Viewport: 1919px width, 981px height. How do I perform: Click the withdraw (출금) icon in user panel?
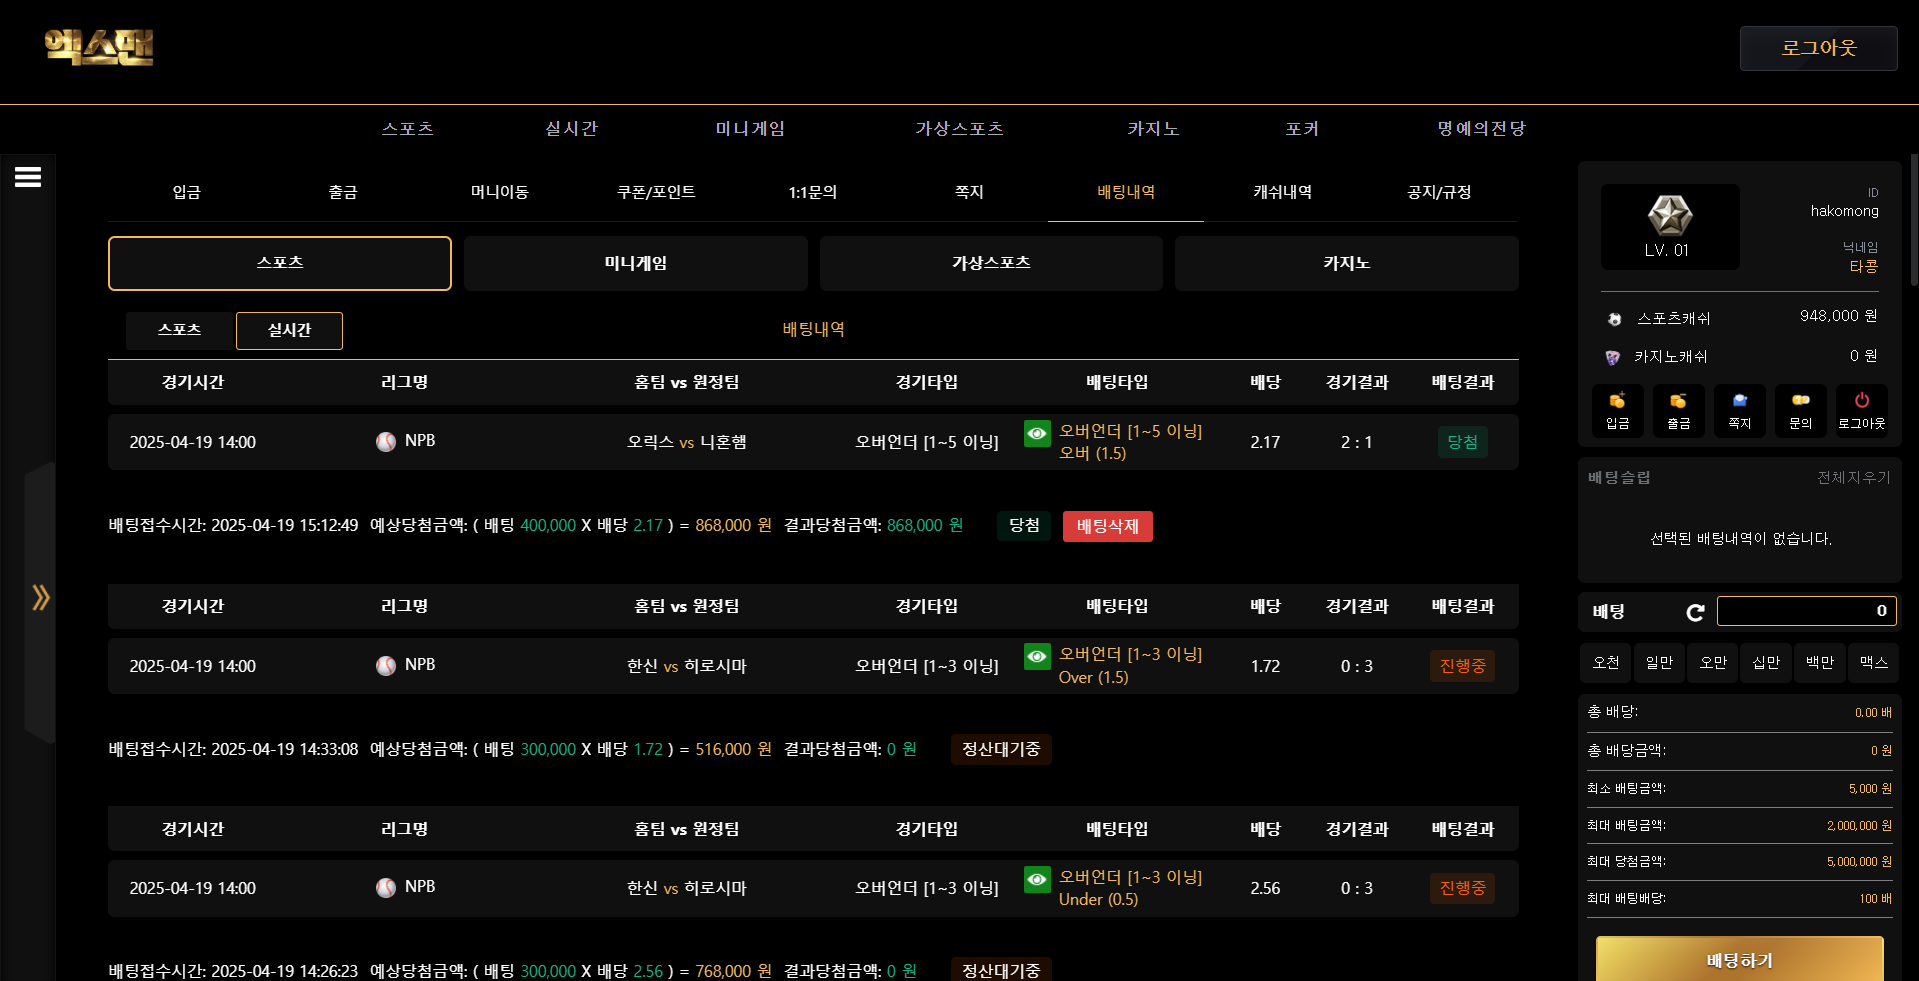click(x=1678, y=411)
